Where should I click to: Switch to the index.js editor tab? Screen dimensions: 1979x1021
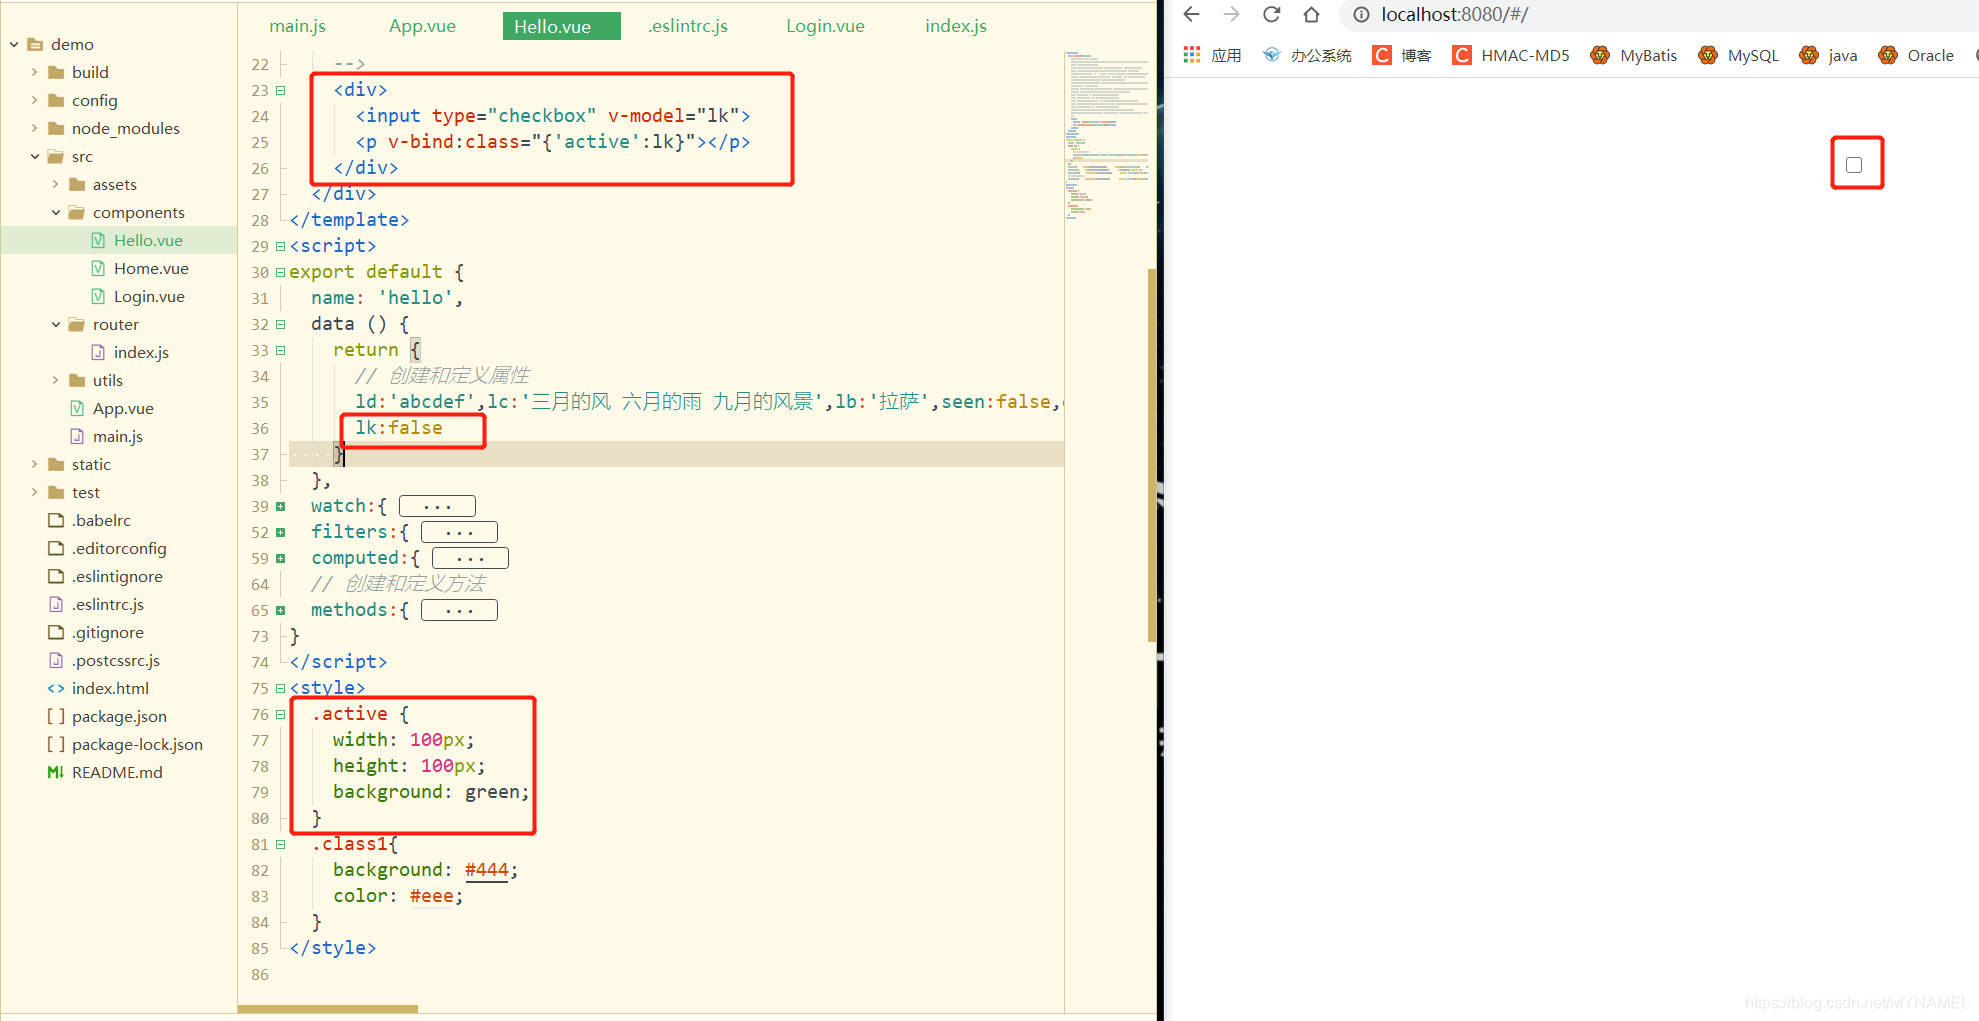coord(956,26)
